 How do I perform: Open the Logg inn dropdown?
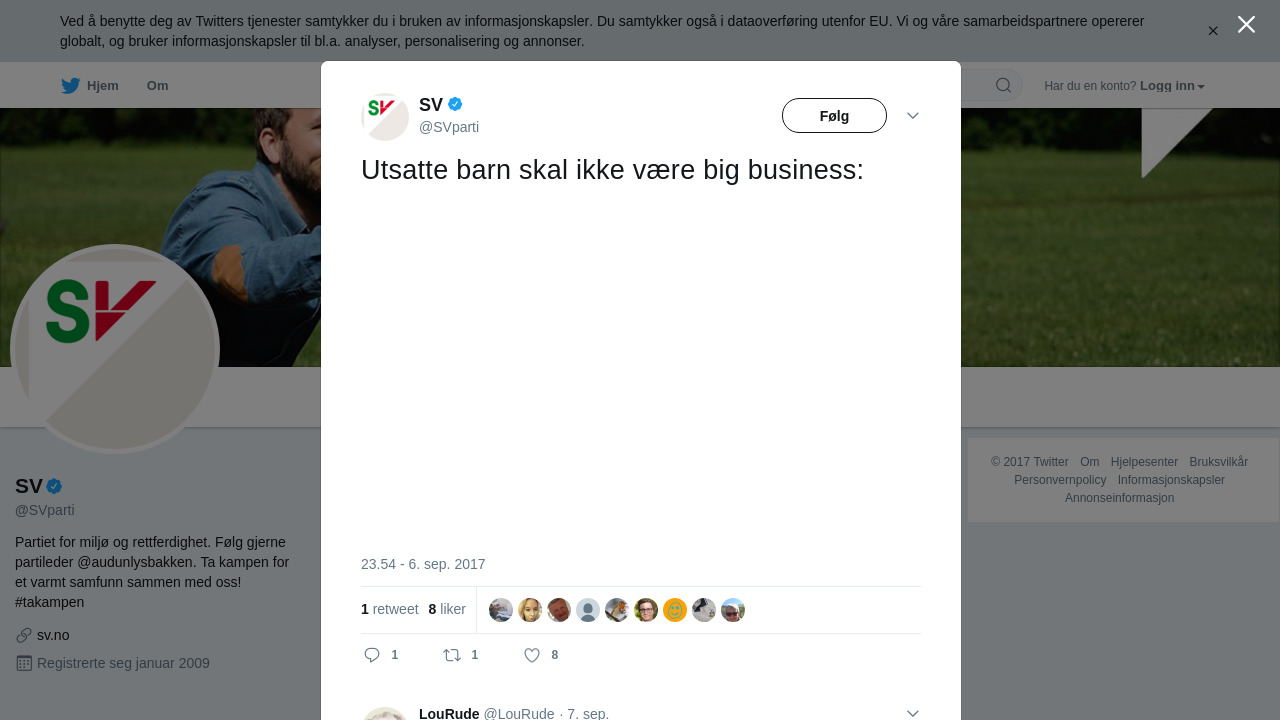1172,86
